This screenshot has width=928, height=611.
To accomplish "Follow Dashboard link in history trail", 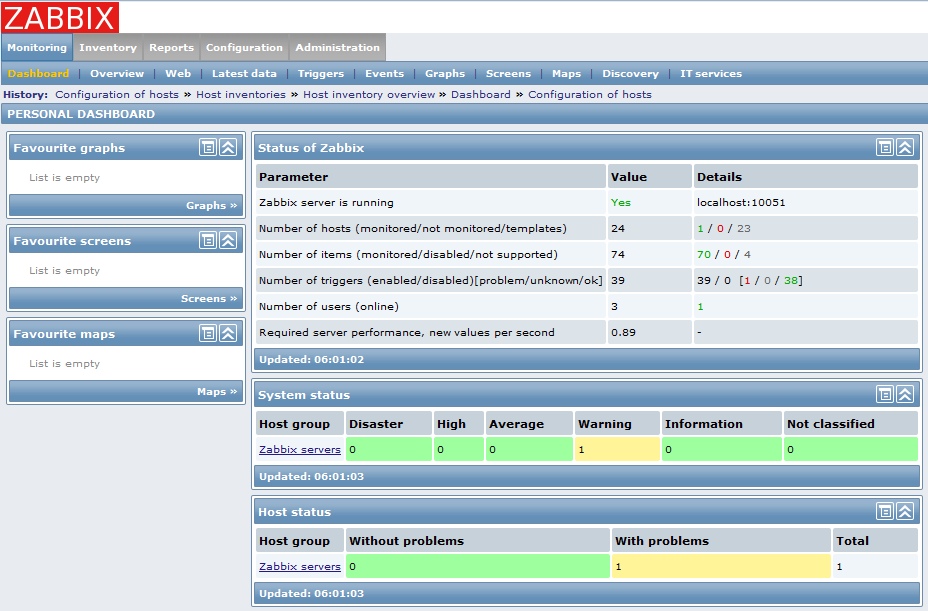I will pyautogui.click(x=481, y=95).
